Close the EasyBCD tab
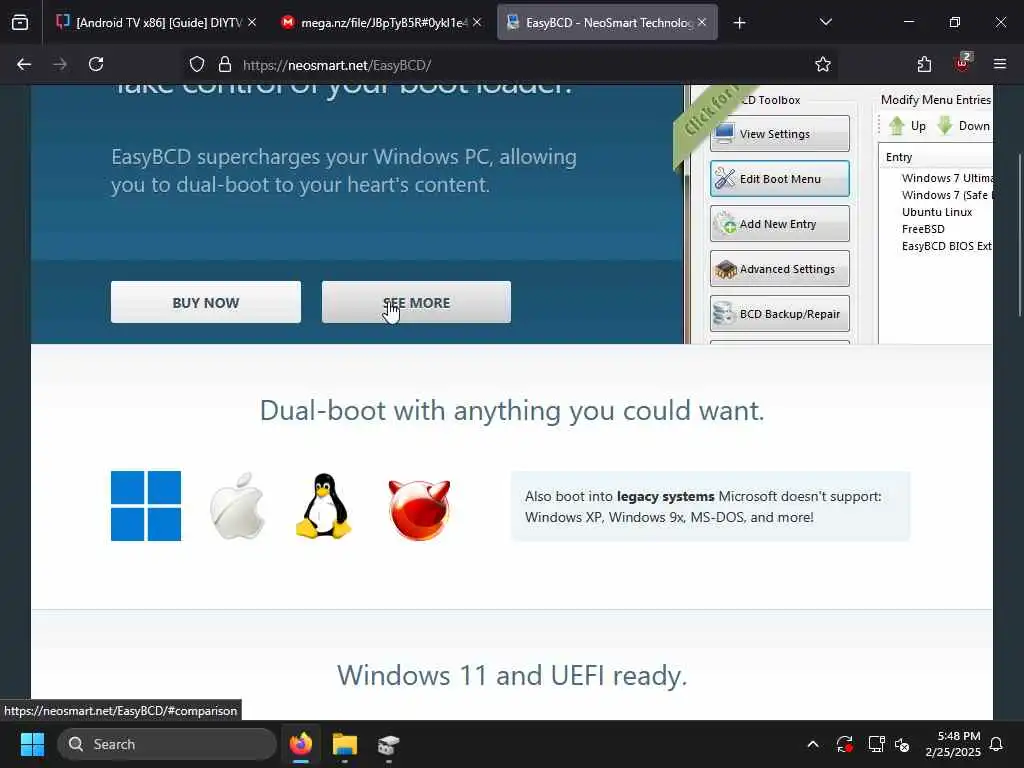 click(x=702, y=23)
